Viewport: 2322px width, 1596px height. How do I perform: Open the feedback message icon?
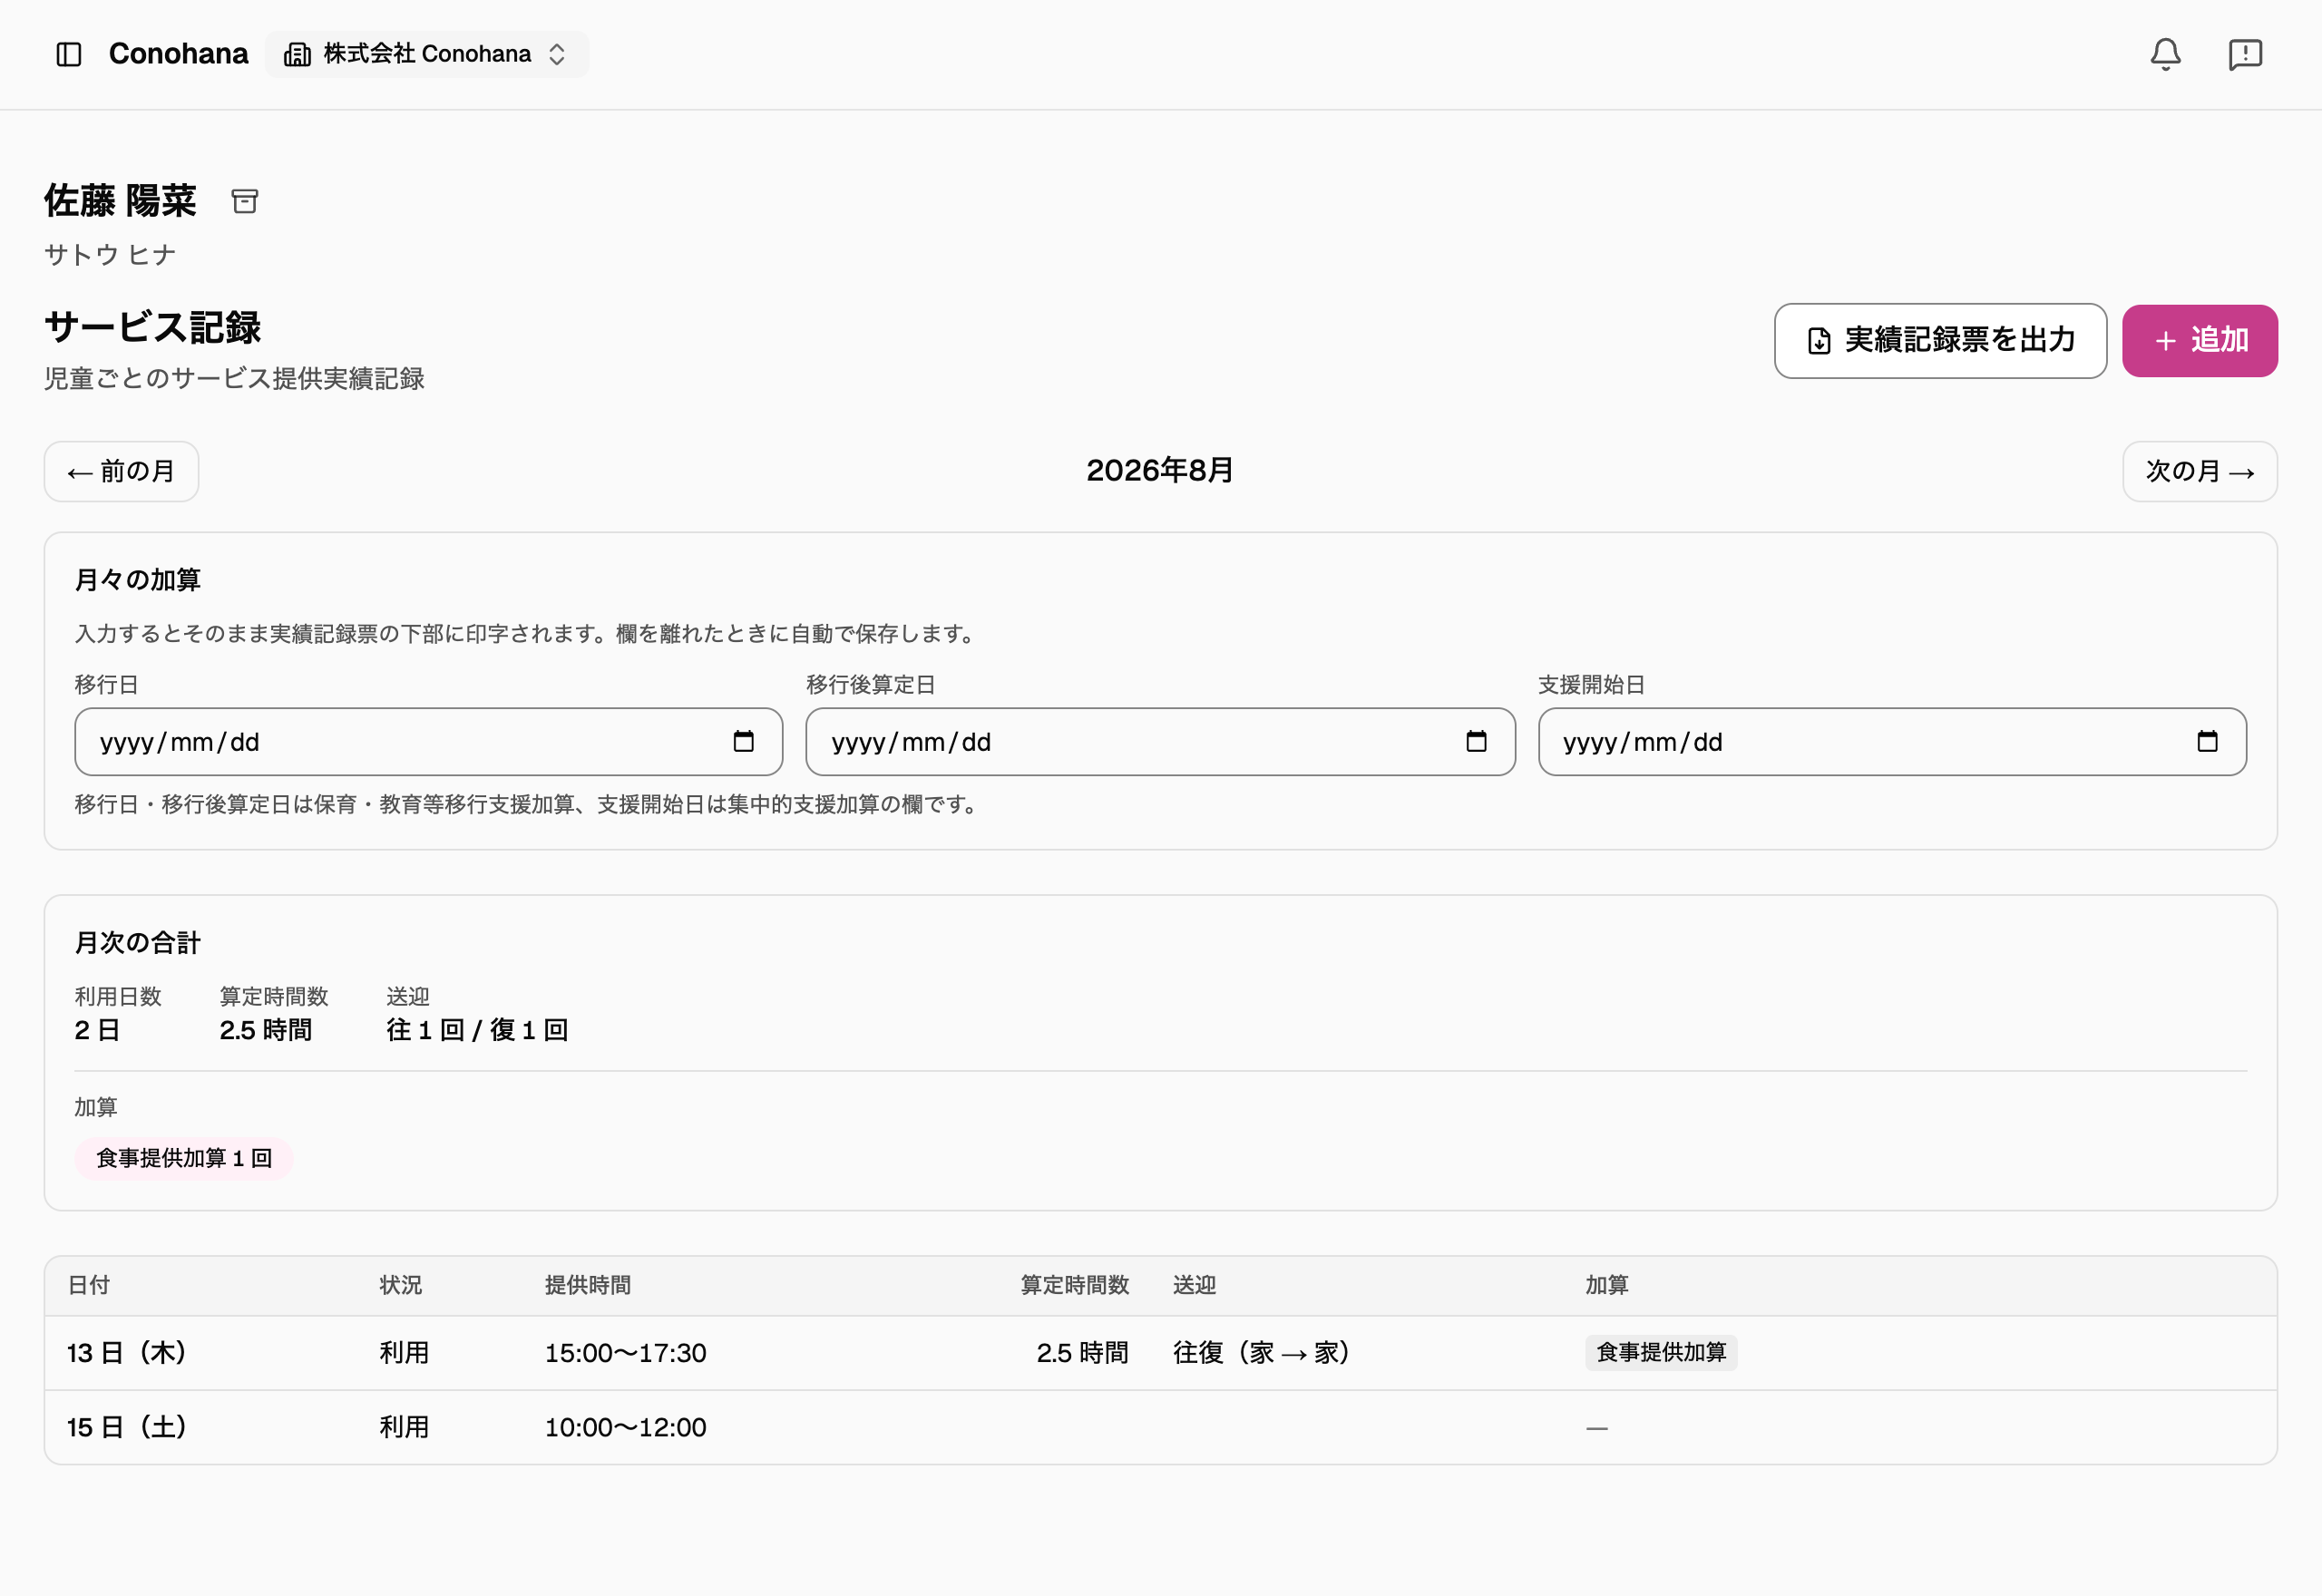coord(2245,54)
